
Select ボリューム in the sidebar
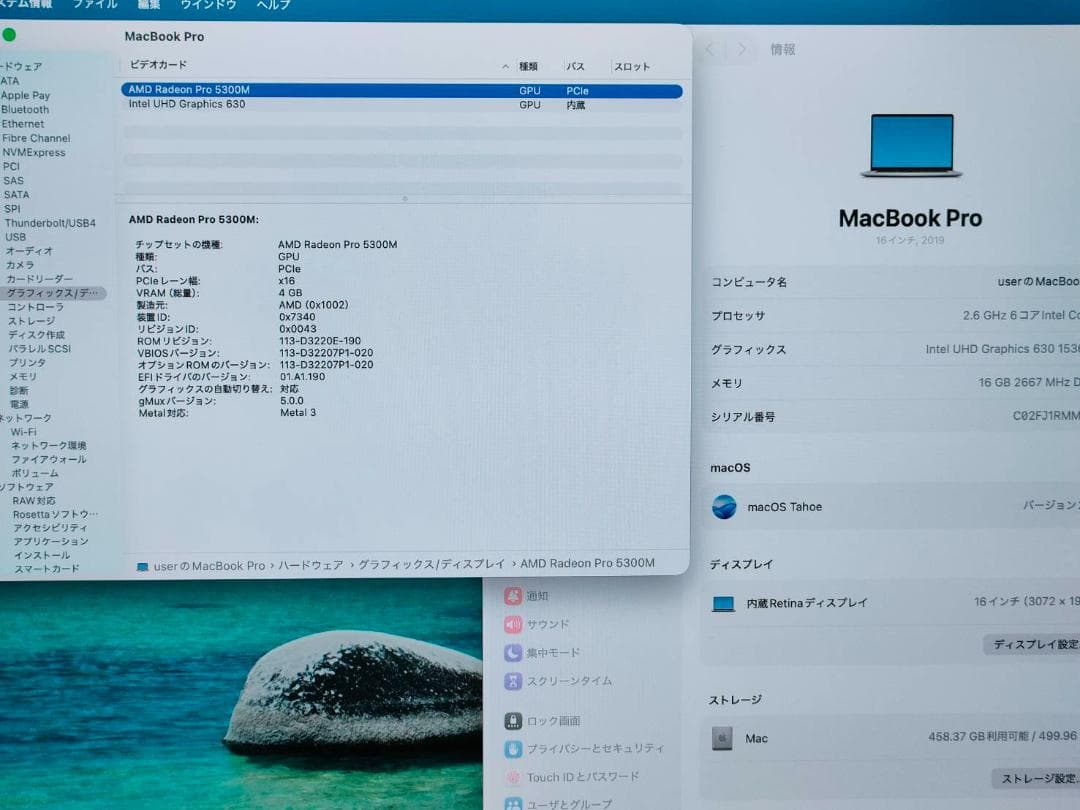pyautogui.click(x=35, y=473)
